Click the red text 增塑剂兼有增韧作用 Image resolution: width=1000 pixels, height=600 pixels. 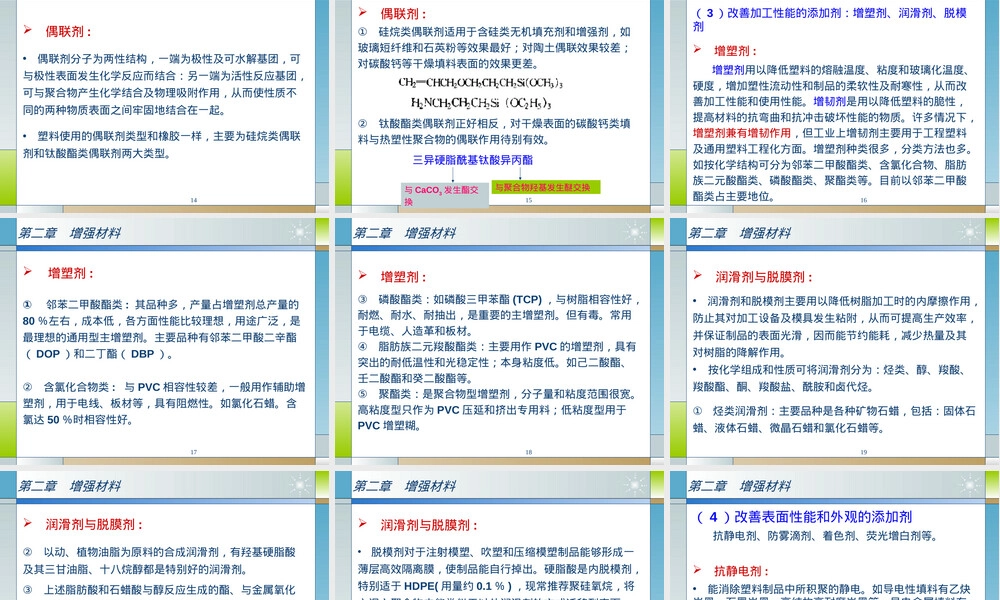pyautogui.click(x=742, y=133)
